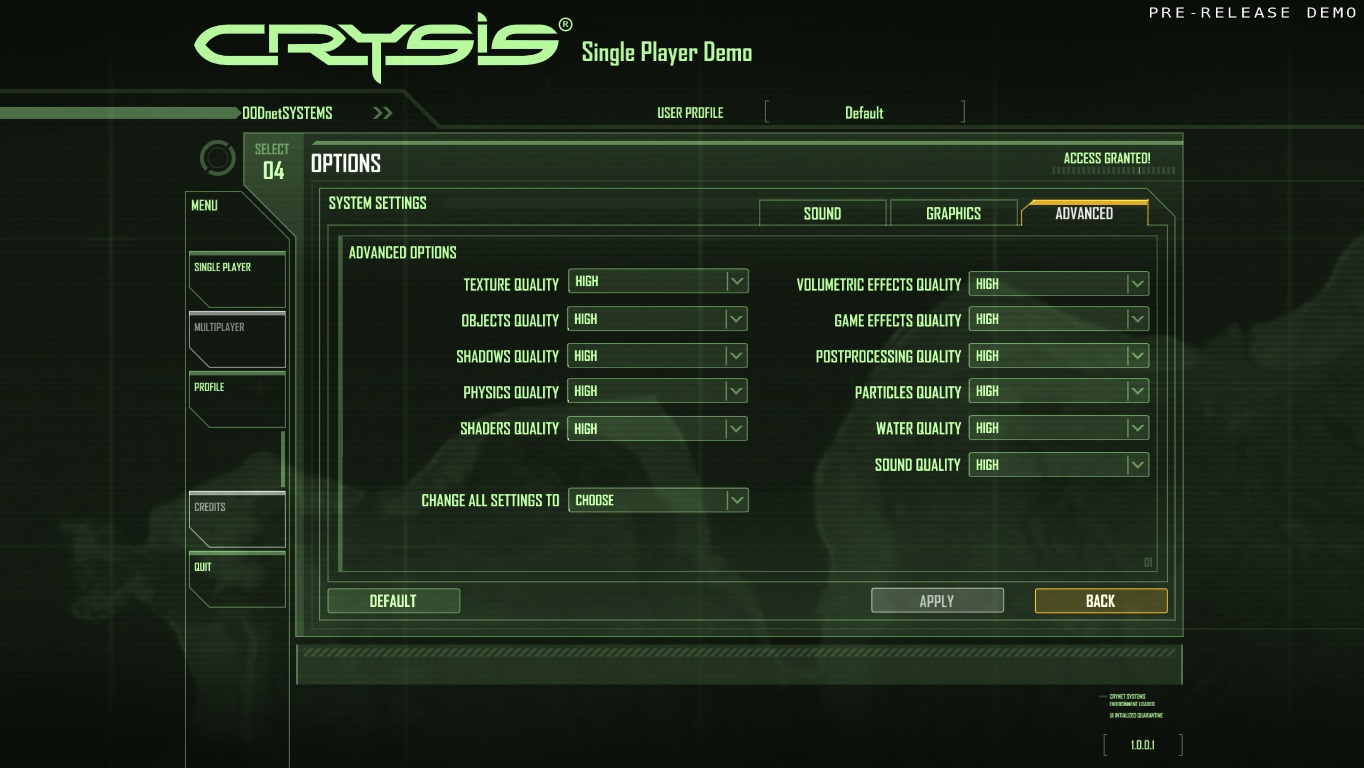Open Single Player from the menu

[x=237, y=279]
